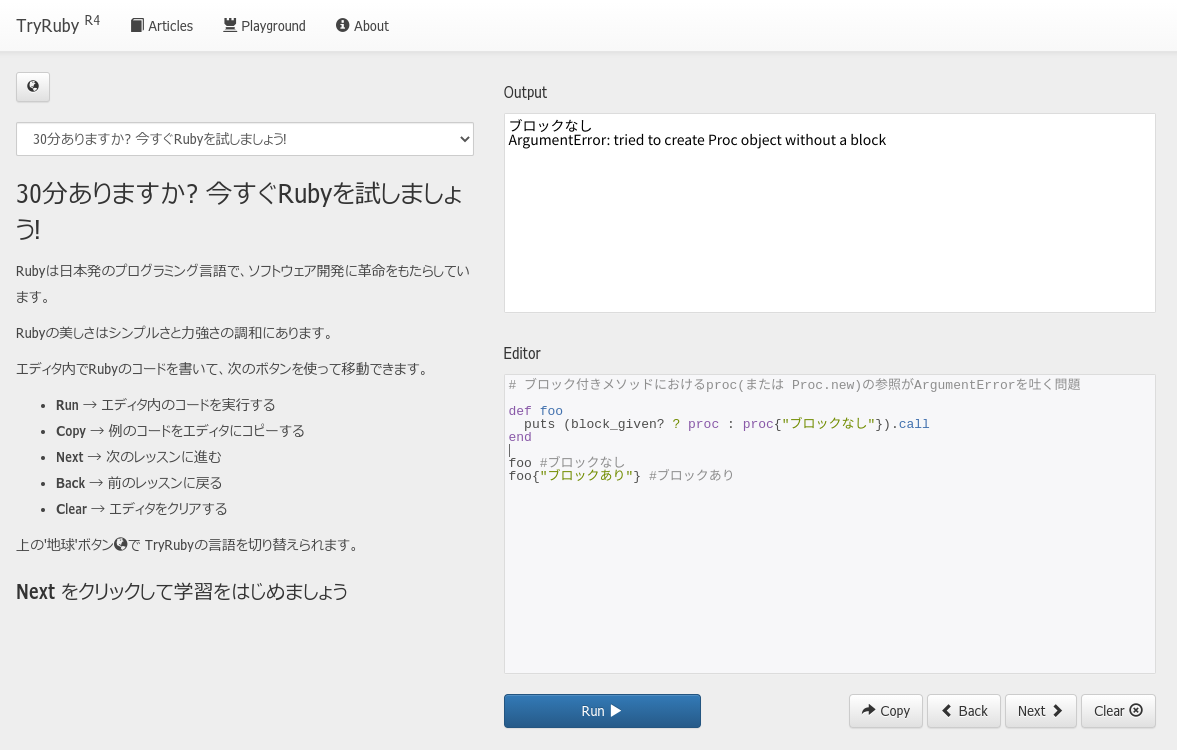The height and width of the screenshot is (750, 1177).
Task: Click the info circle icon beside About
Action: pyautogui.click(x=342, y=26)
